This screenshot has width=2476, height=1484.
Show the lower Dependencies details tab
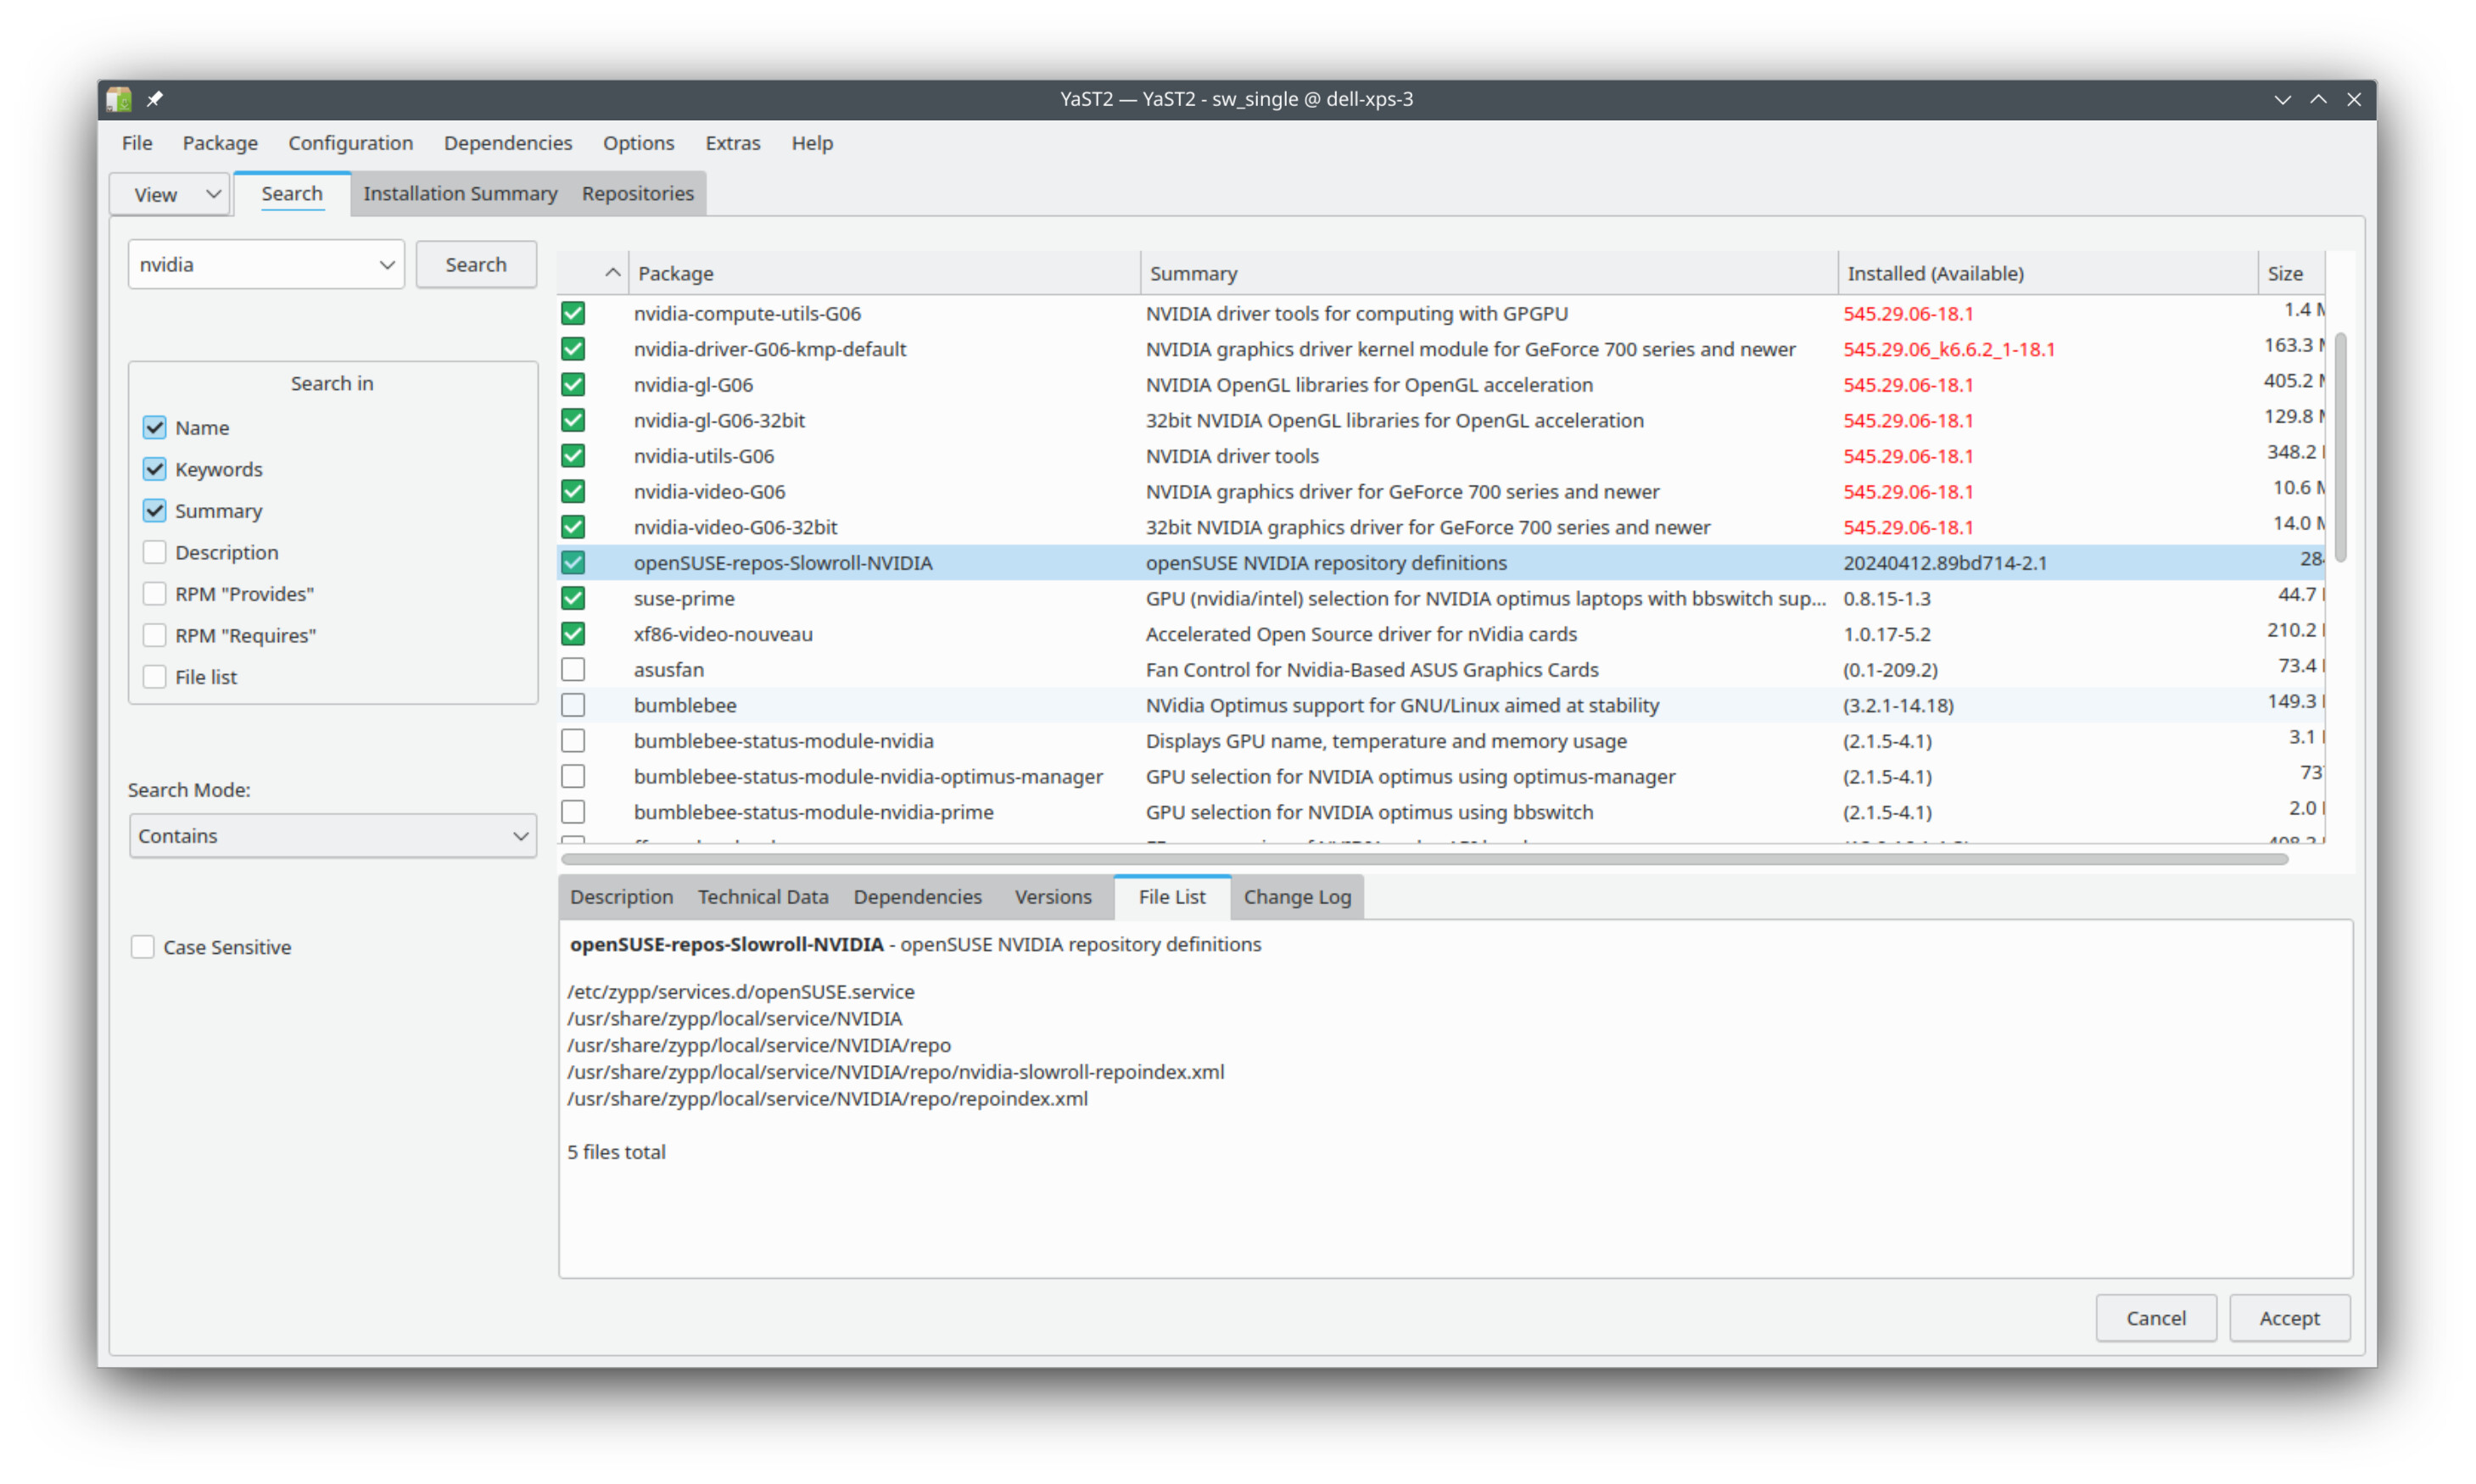(918, 897)
